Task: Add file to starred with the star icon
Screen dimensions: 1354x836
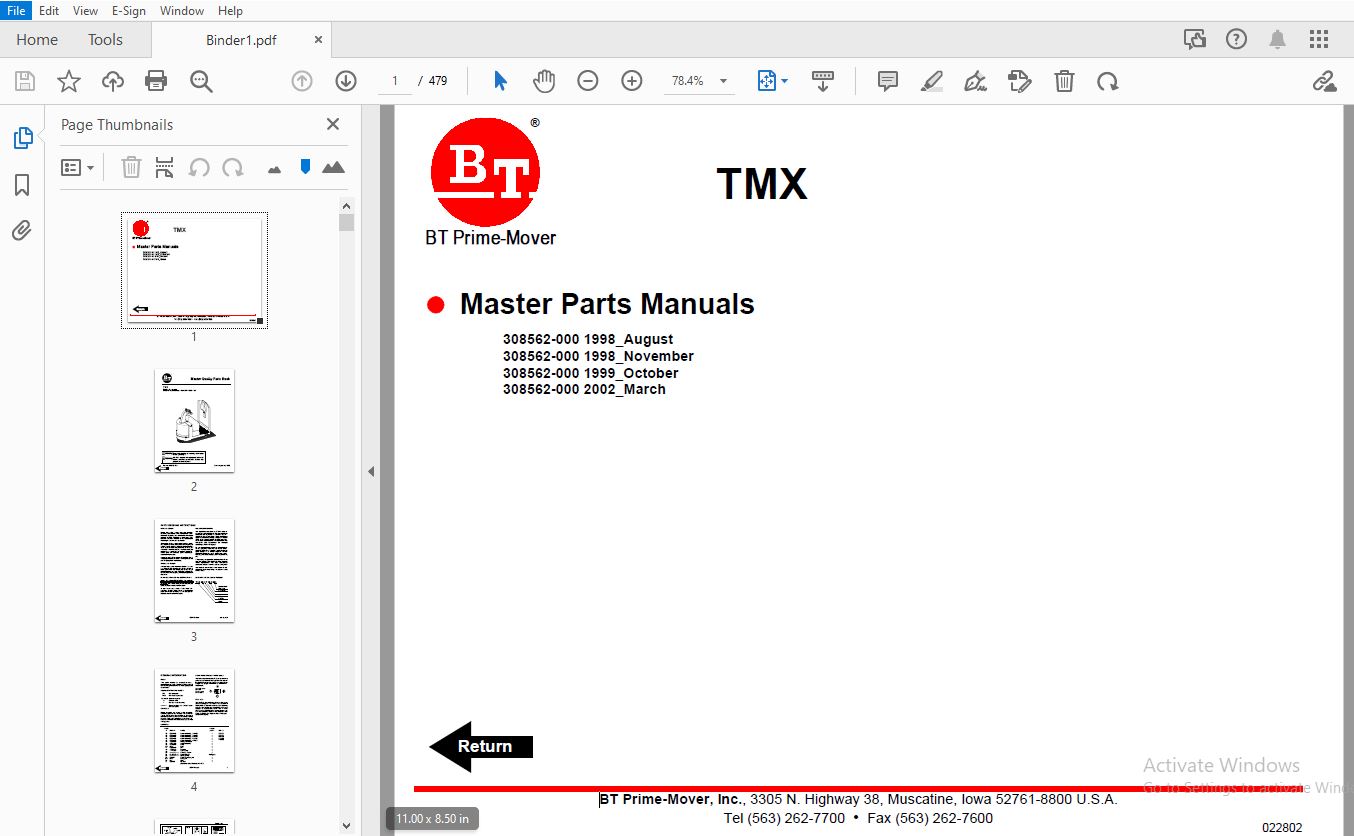Action: click(69, 81)
